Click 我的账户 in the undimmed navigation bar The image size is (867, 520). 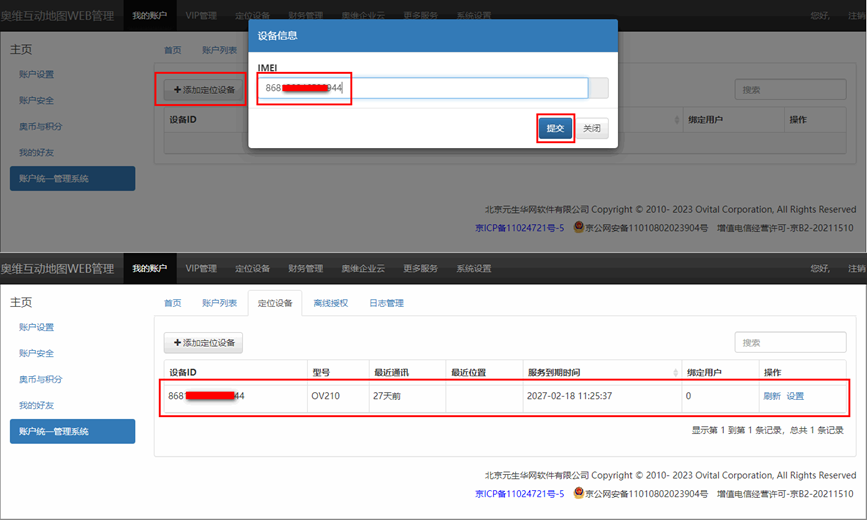(149, 268)
